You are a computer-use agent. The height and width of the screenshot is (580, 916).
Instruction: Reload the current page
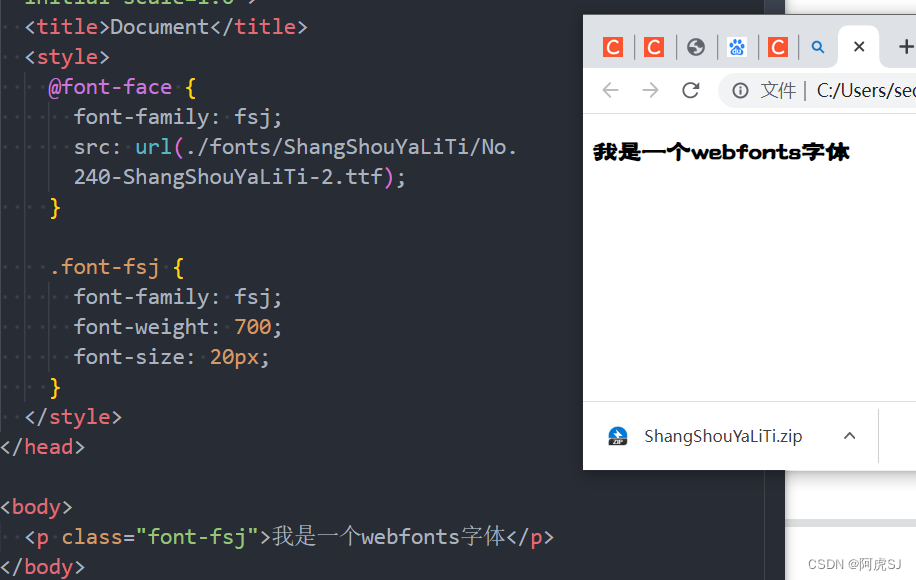[691, 90]
